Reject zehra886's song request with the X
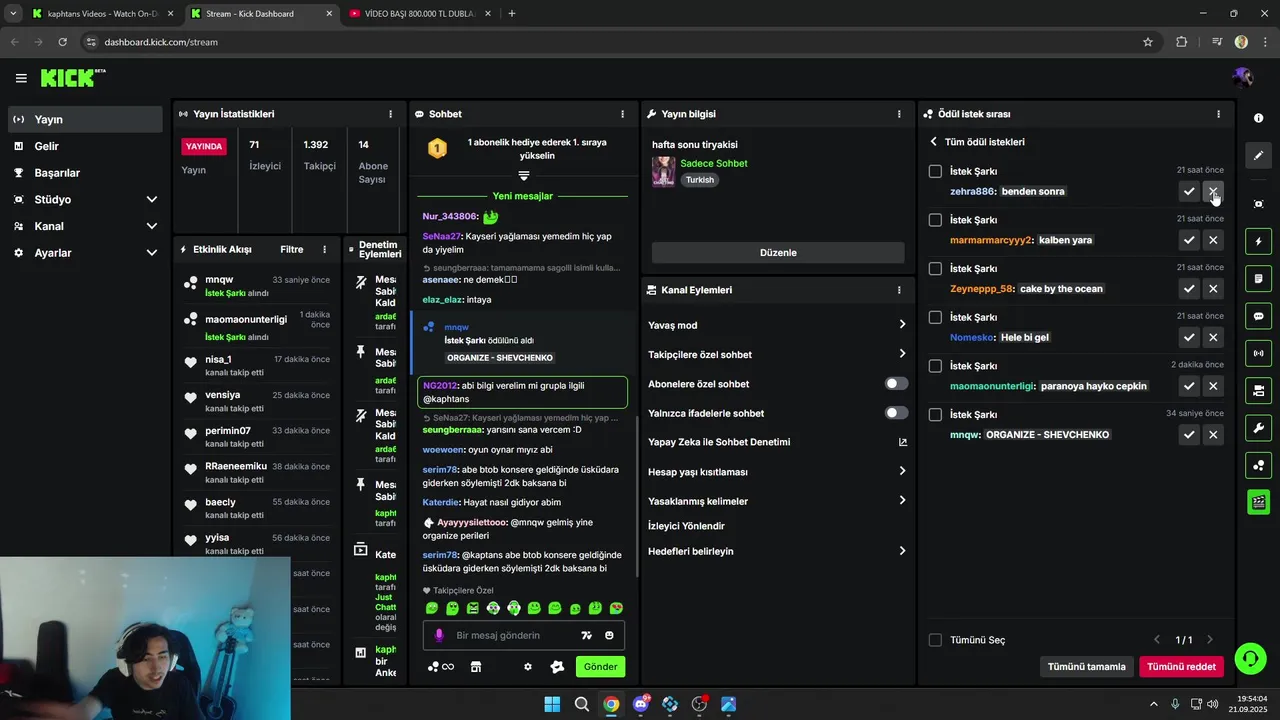This screenshot has width=1280, height=720. pyautogui.click(x=1213, y=191)
